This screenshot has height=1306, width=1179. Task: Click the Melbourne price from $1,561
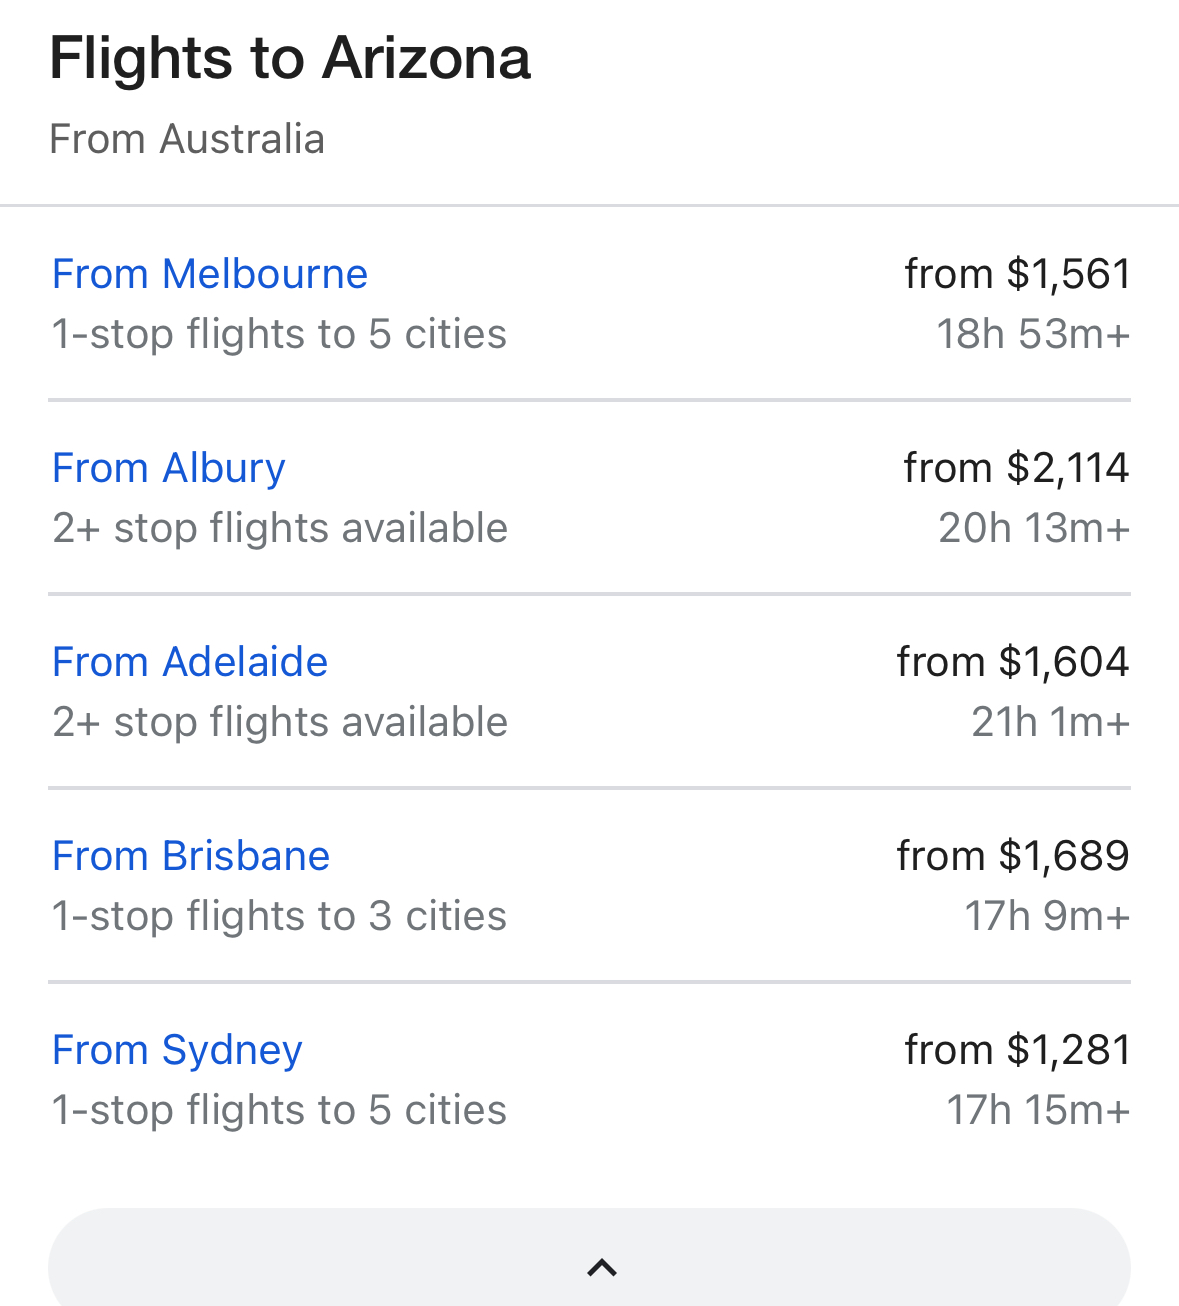(x=1017, y=274)
